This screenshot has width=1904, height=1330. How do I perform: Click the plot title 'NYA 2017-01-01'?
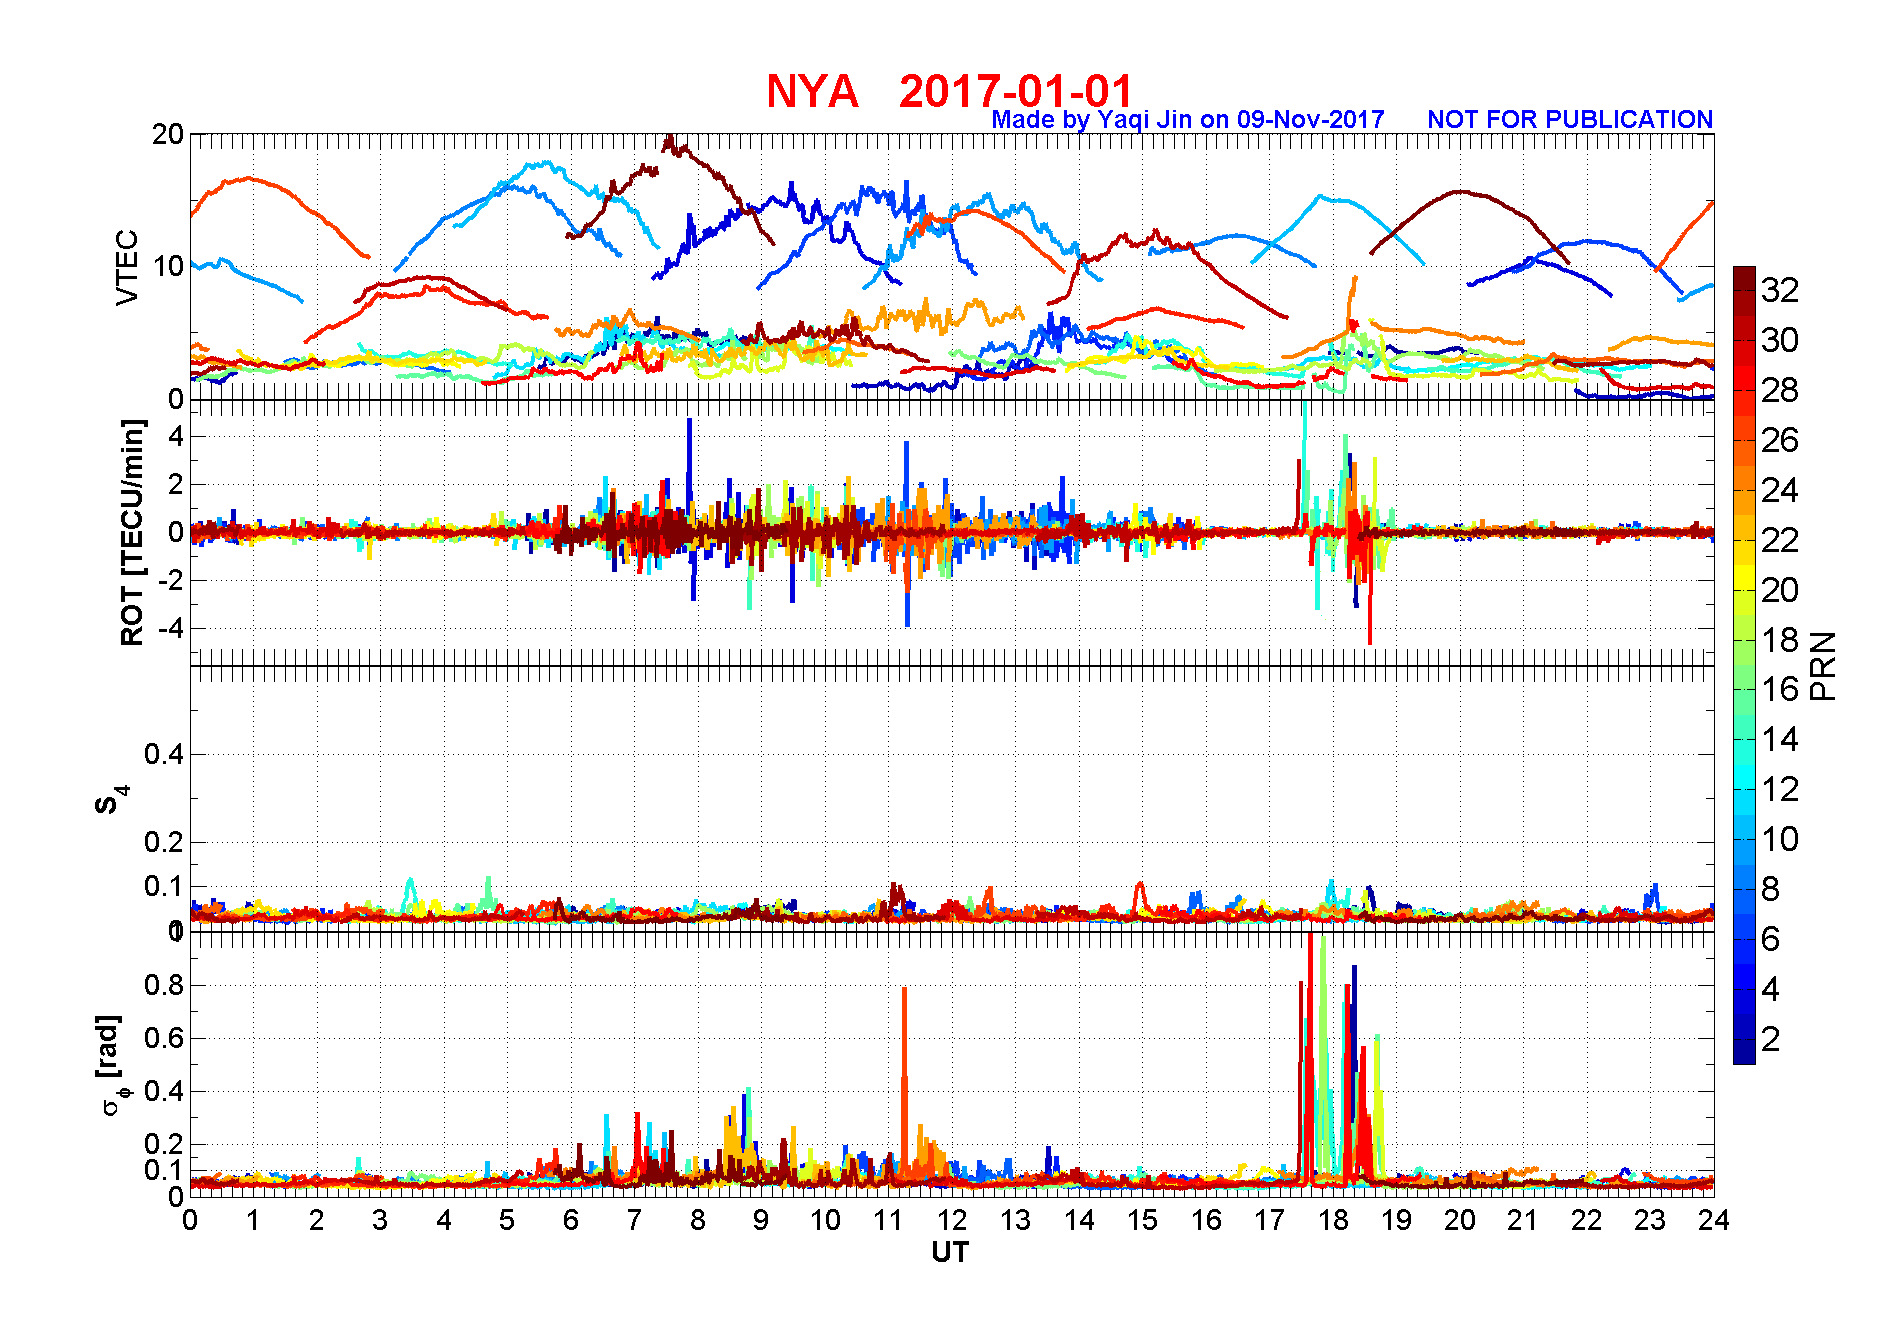point(950,91)
